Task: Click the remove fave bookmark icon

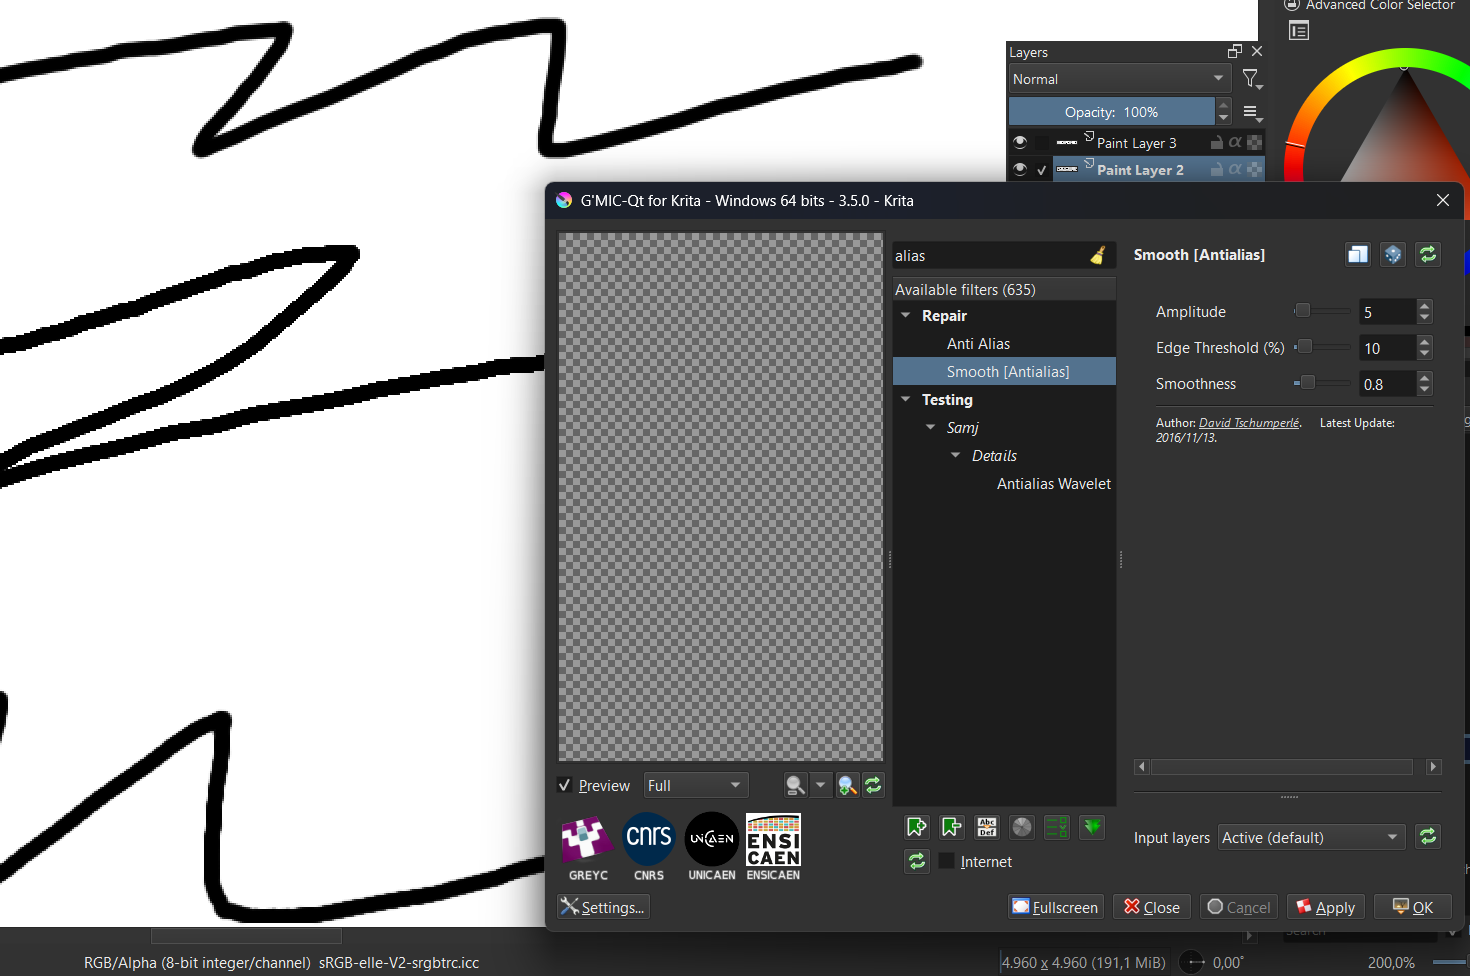Action: point(952,827)
